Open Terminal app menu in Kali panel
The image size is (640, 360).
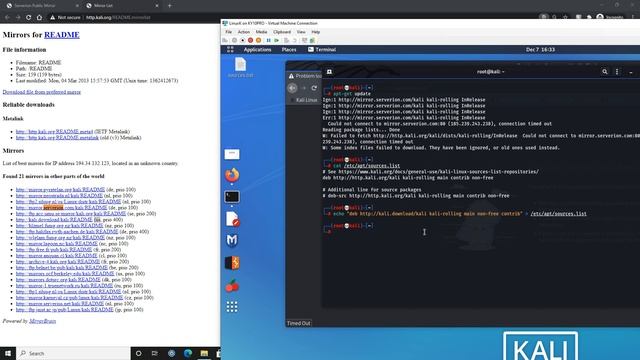[x=322, y=49]
